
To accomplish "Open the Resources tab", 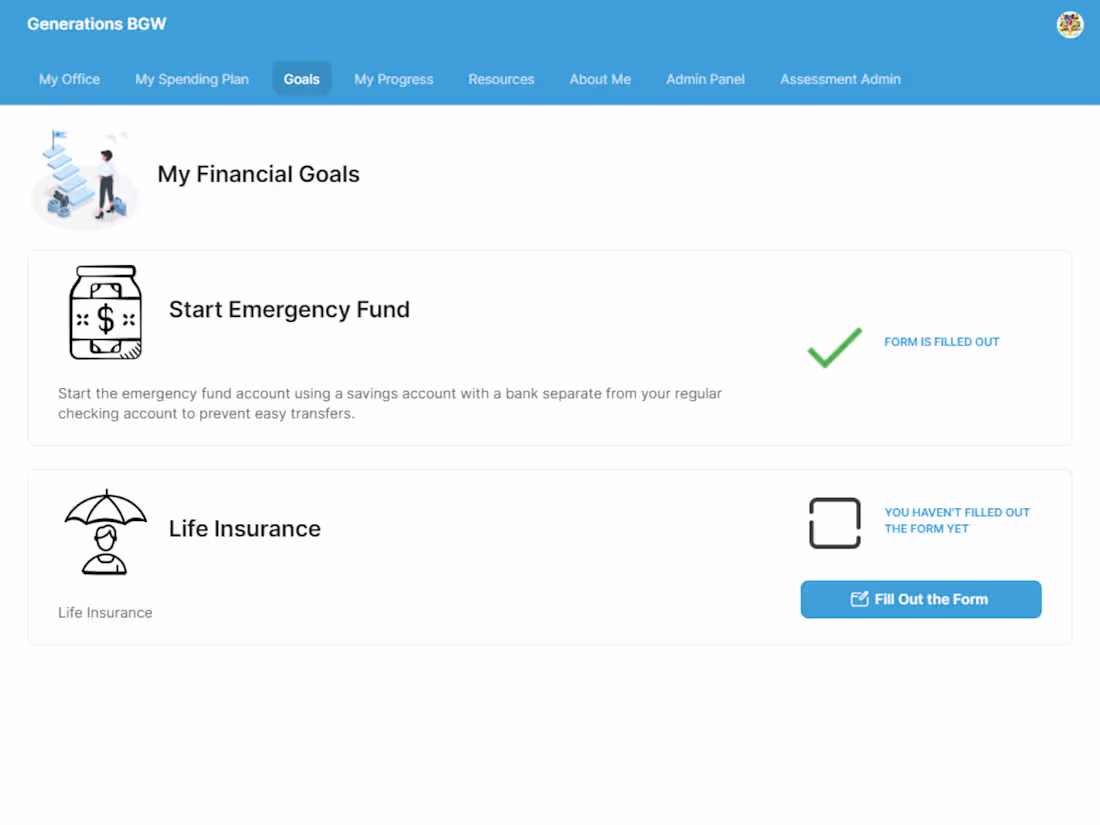I will click(502, 79).
